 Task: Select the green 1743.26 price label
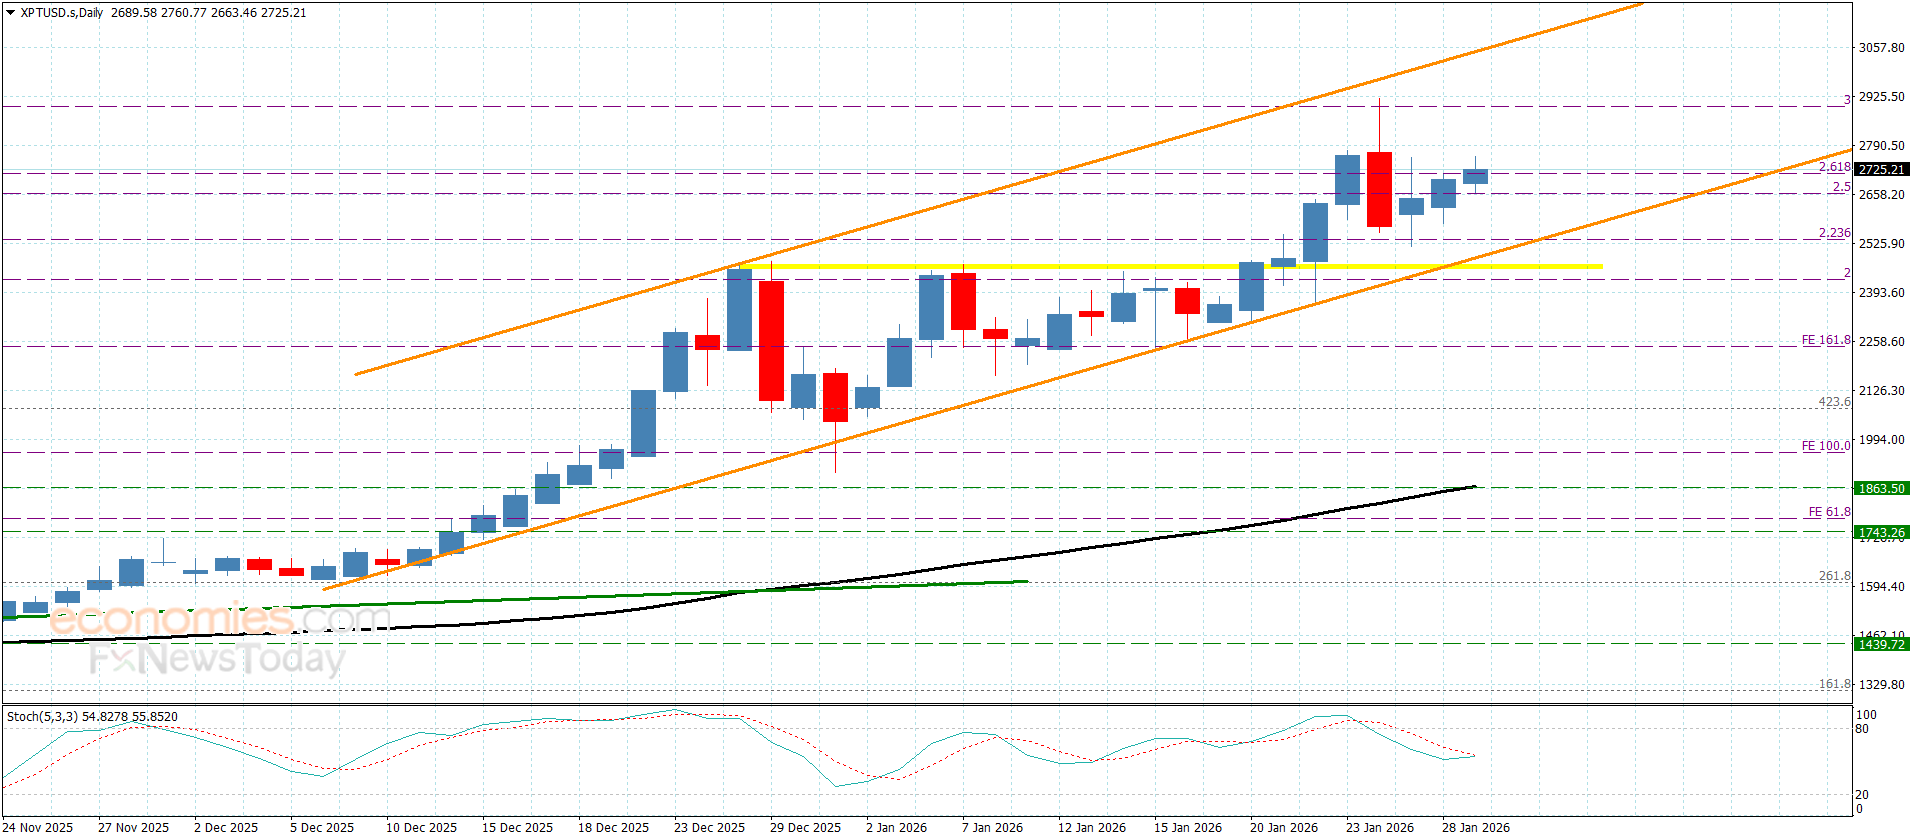coord(1881,533)
